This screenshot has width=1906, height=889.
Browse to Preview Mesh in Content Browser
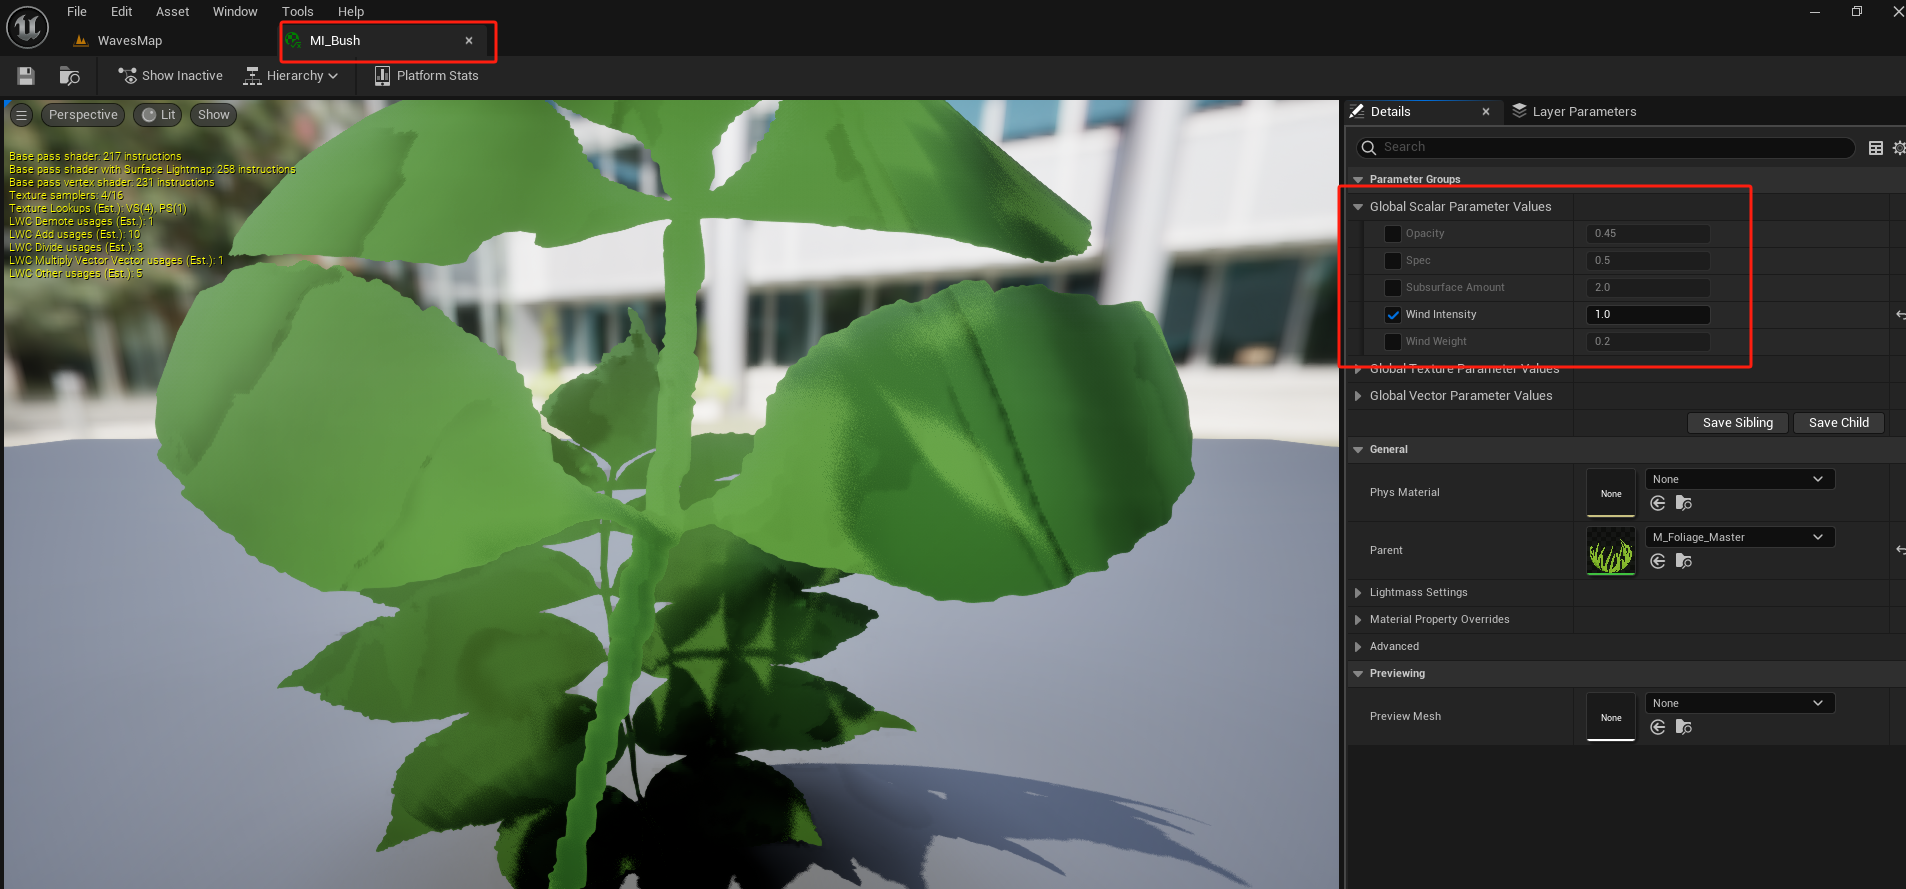(1684, 727)
